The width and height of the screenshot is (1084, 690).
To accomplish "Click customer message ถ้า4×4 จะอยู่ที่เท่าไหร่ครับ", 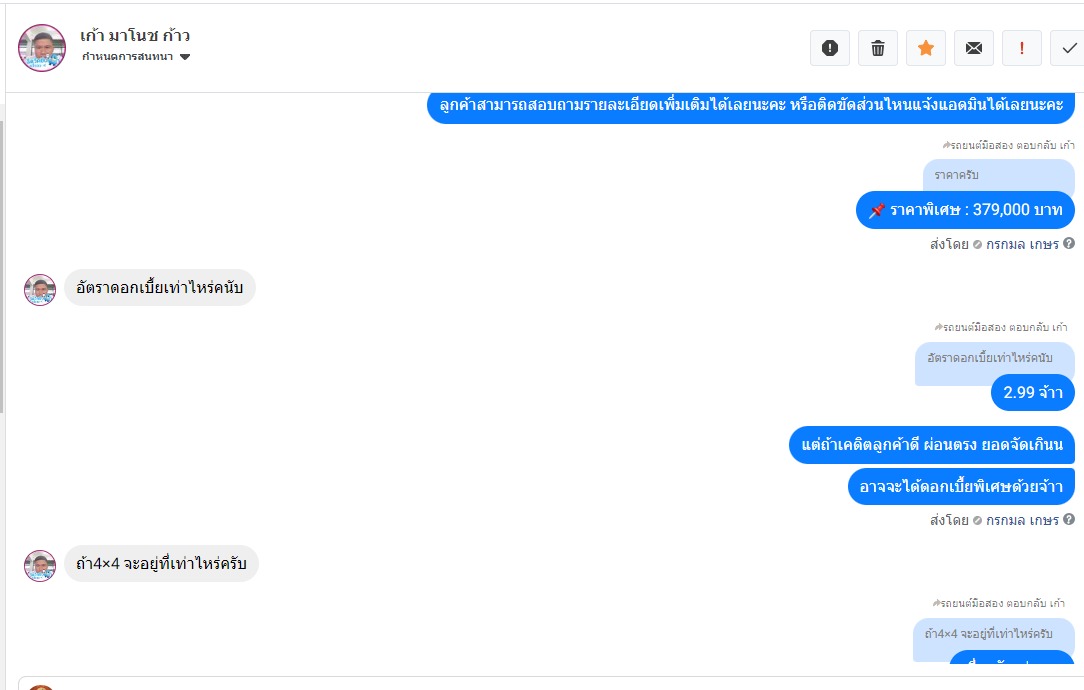I will (x=161, y=564).
